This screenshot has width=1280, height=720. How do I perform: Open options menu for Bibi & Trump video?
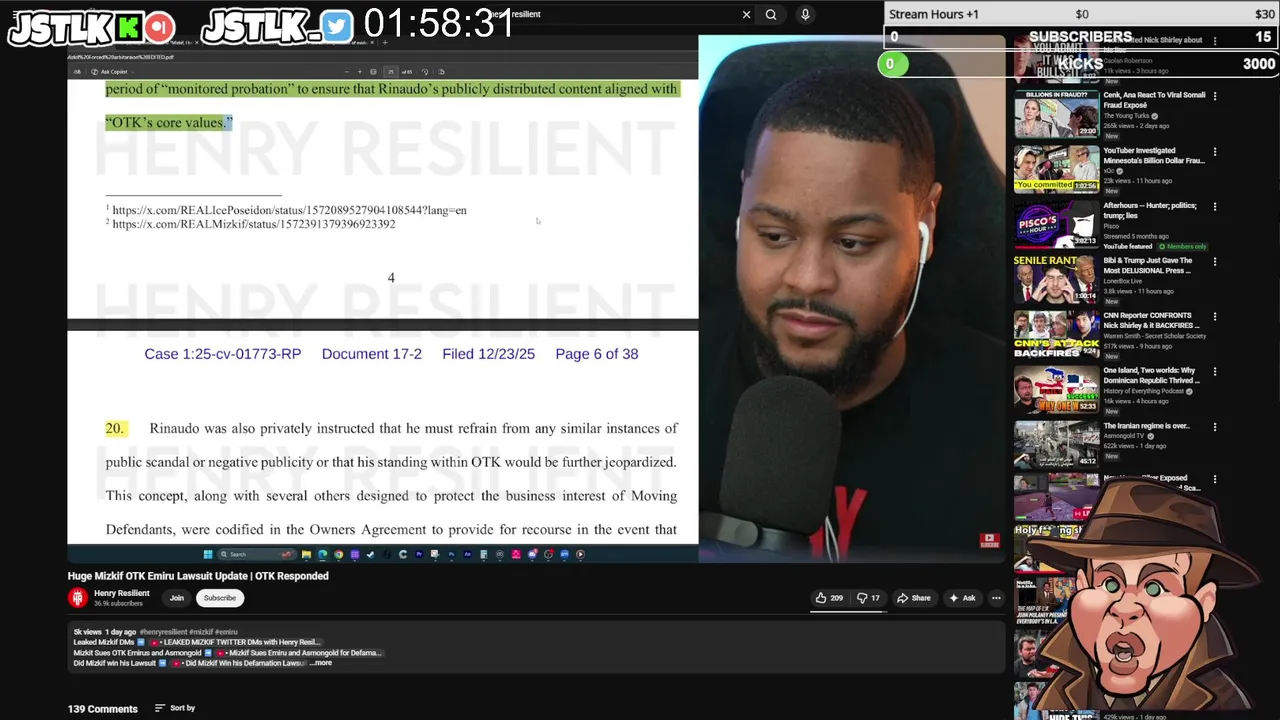1215,262
